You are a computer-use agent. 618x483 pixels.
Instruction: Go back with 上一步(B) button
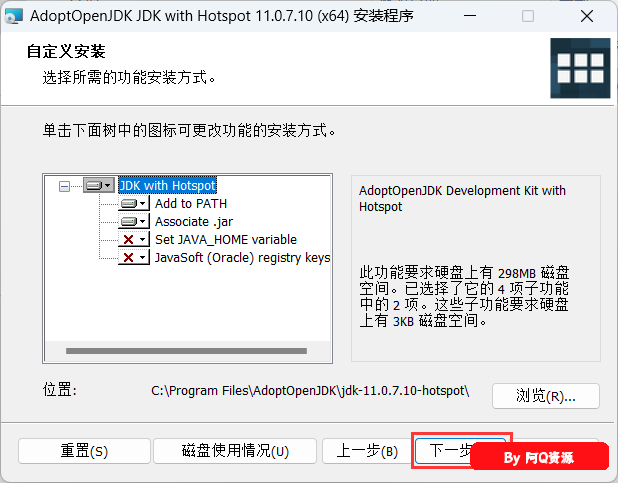point(367,451)
